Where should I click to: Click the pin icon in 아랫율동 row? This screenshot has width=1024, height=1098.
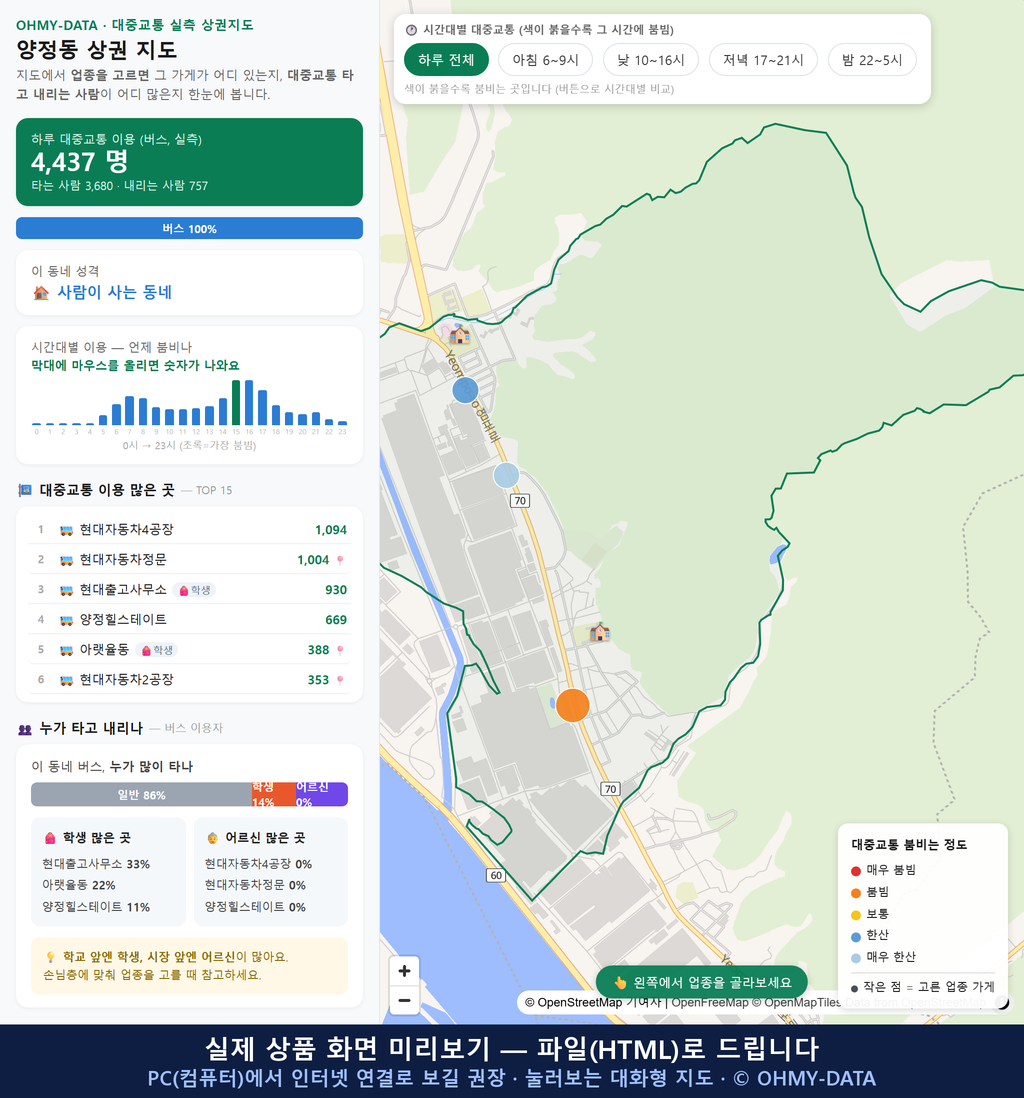pos(340,651)
